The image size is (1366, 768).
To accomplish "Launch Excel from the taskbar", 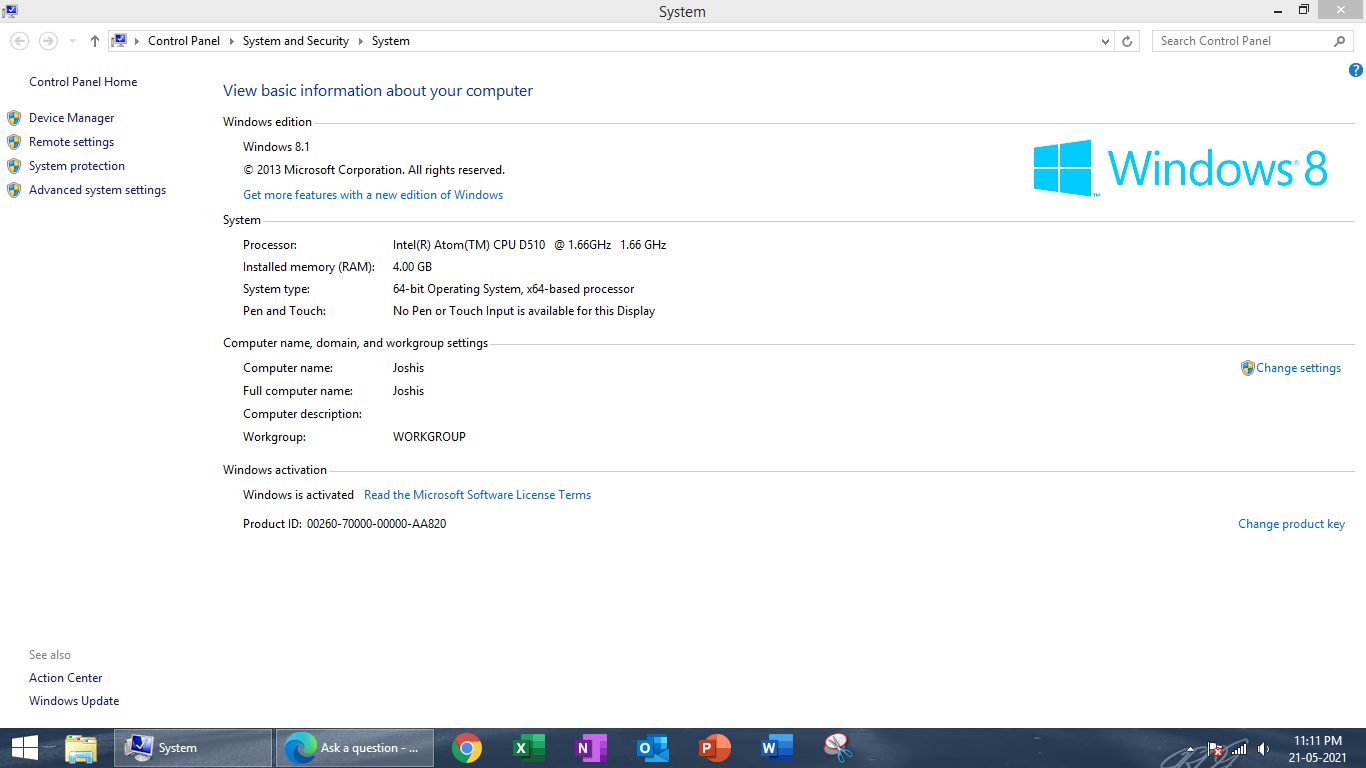I will [x=529, y=747].
